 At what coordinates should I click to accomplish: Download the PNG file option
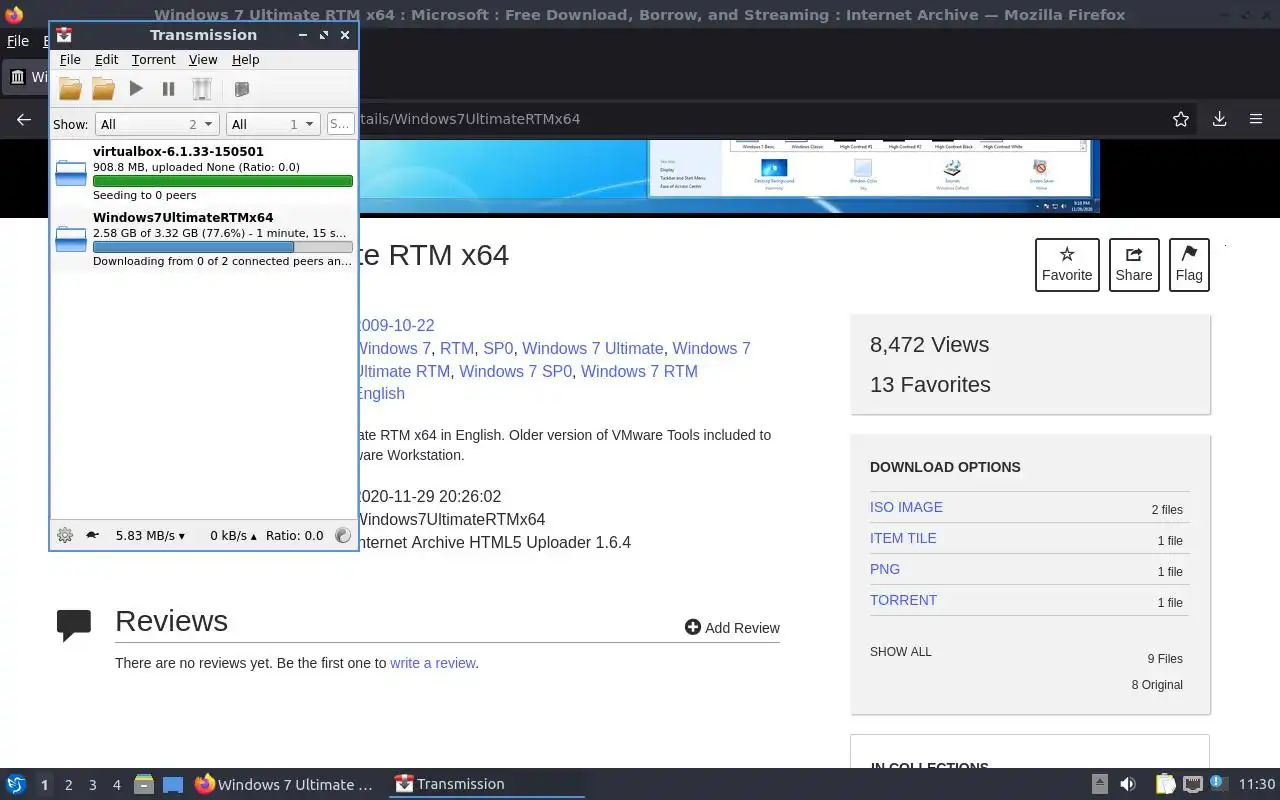click(885, 569)
